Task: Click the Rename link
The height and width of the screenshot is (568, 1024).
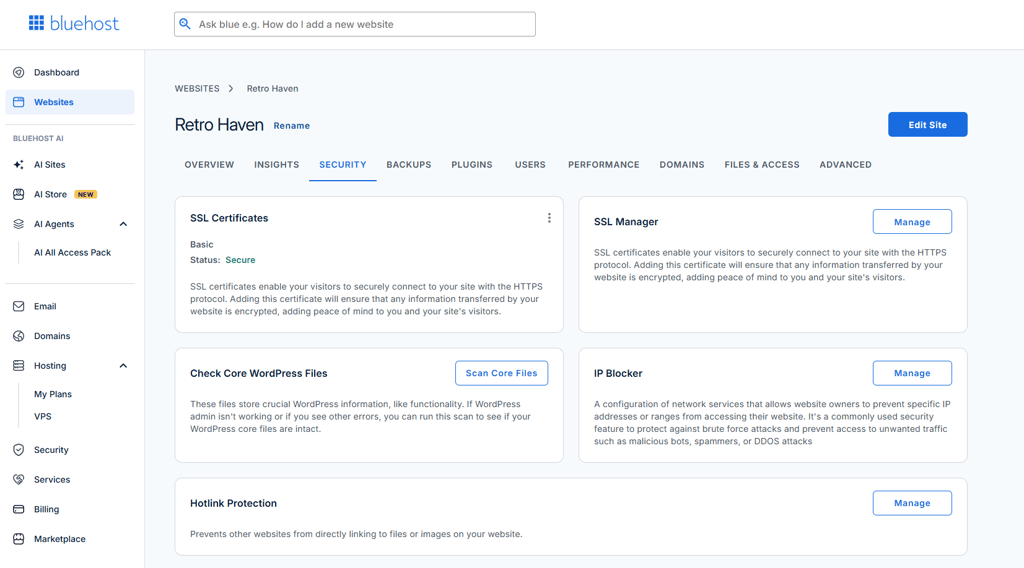Action: click(x=291, y=125)
